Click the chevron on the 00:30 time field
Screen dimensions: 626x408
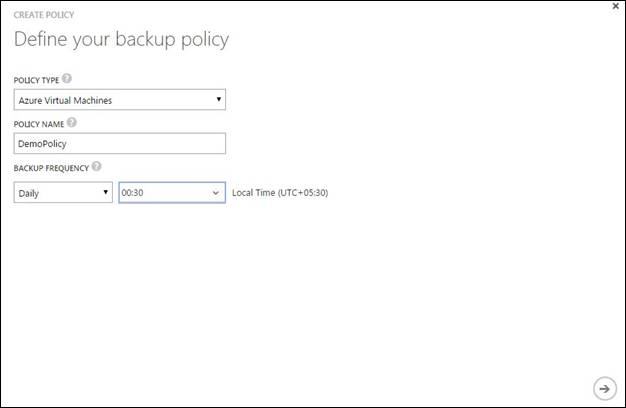(216, 193)
